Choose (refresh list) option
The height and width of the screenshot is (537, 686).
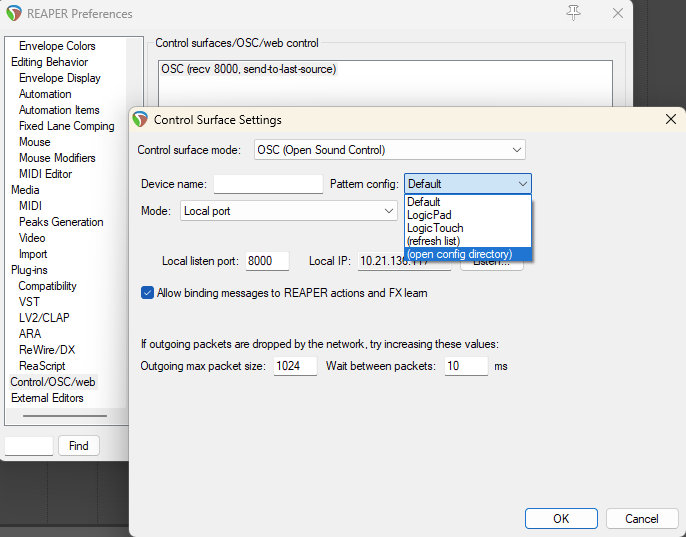(468, 241)
